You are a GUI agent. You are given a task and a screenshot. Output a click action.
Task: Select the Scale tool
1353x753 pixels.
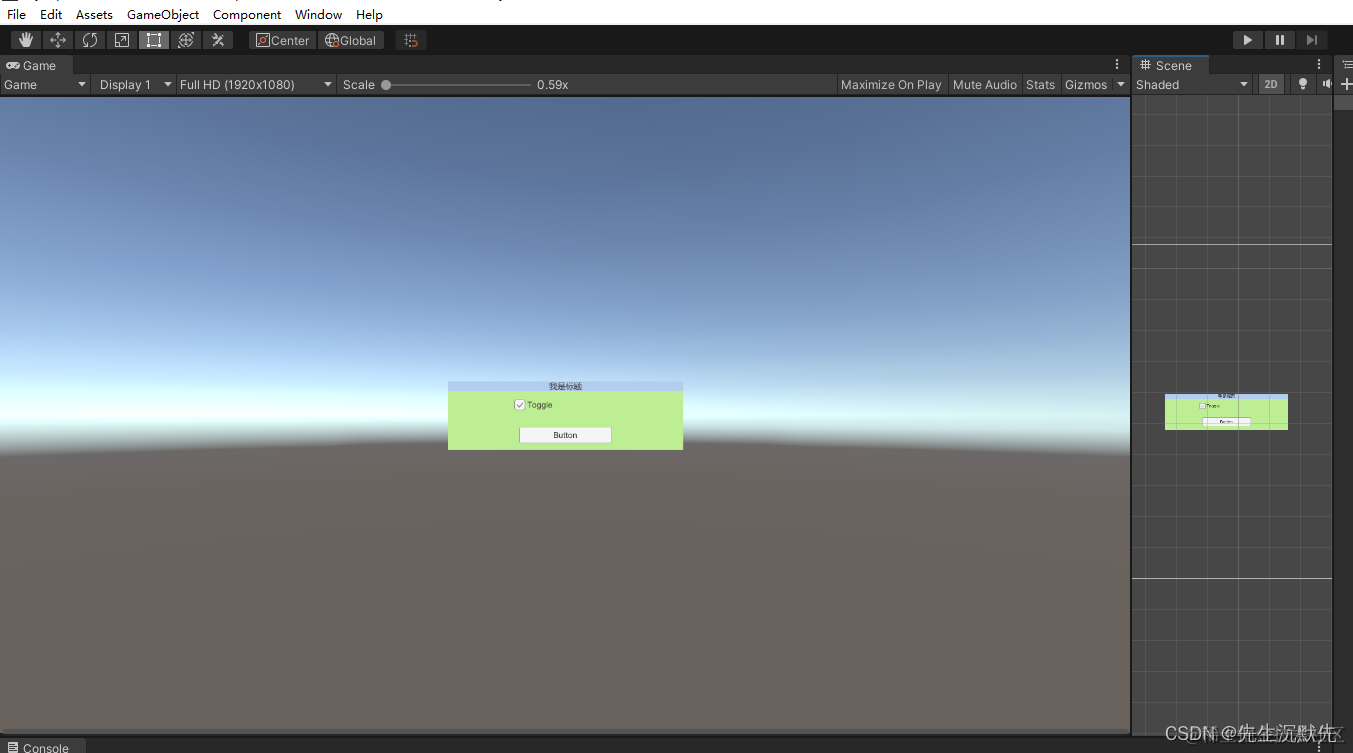click(122, 40)
